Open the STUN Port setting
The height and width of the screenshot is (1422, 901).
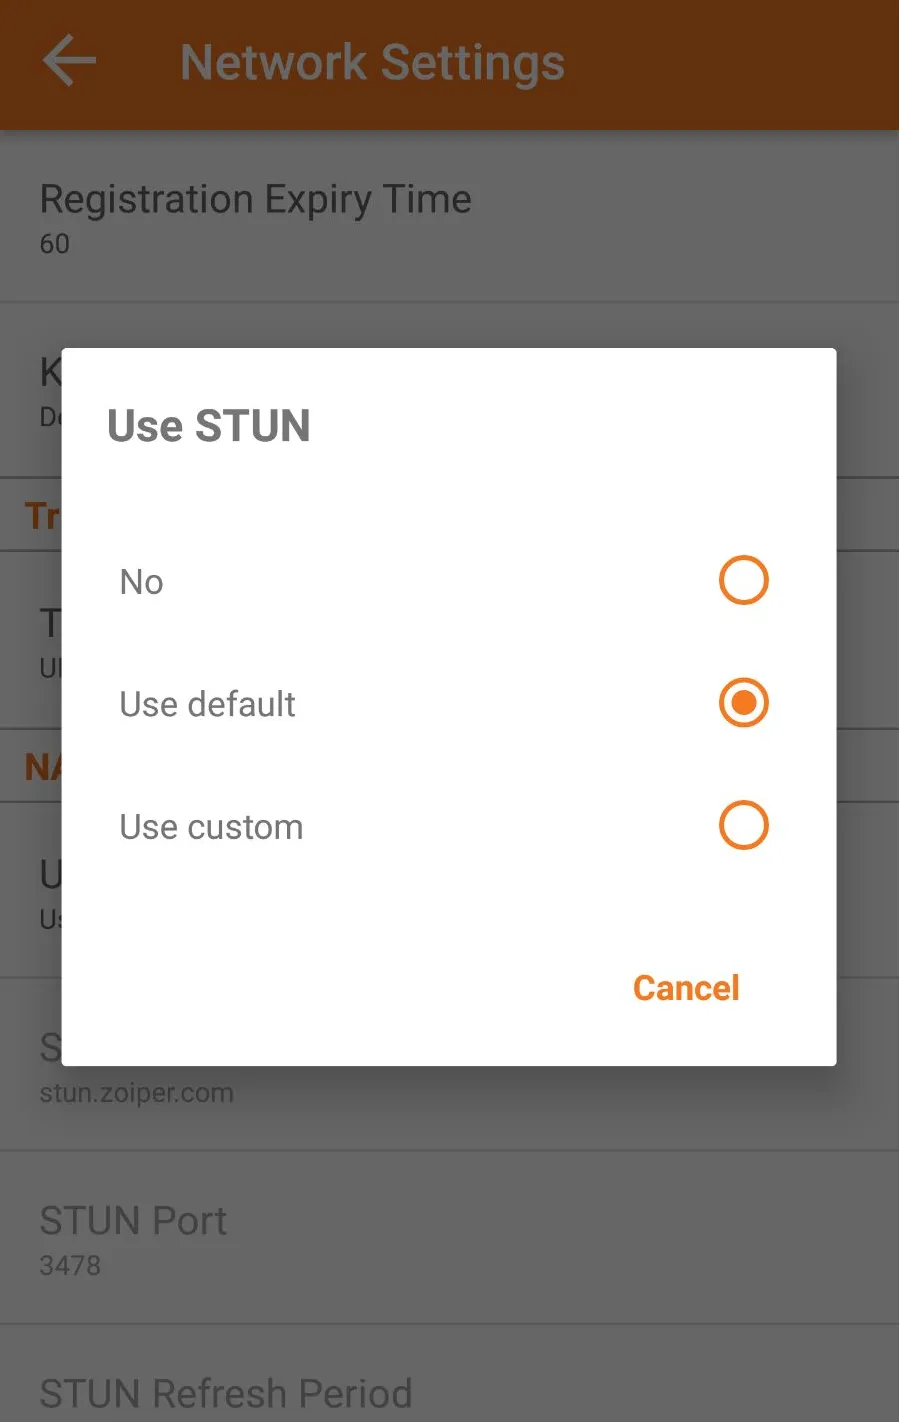[133, 1221]
